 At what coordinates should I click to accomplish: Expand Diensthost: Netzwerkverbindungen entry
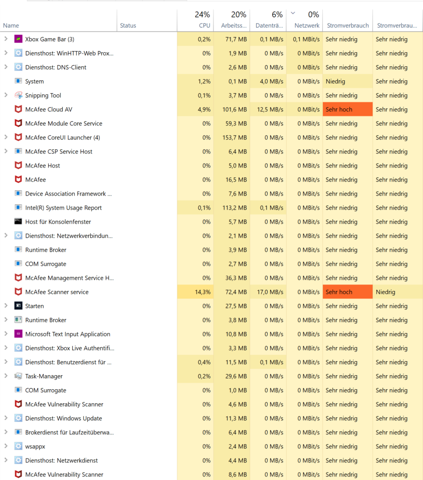6,236
